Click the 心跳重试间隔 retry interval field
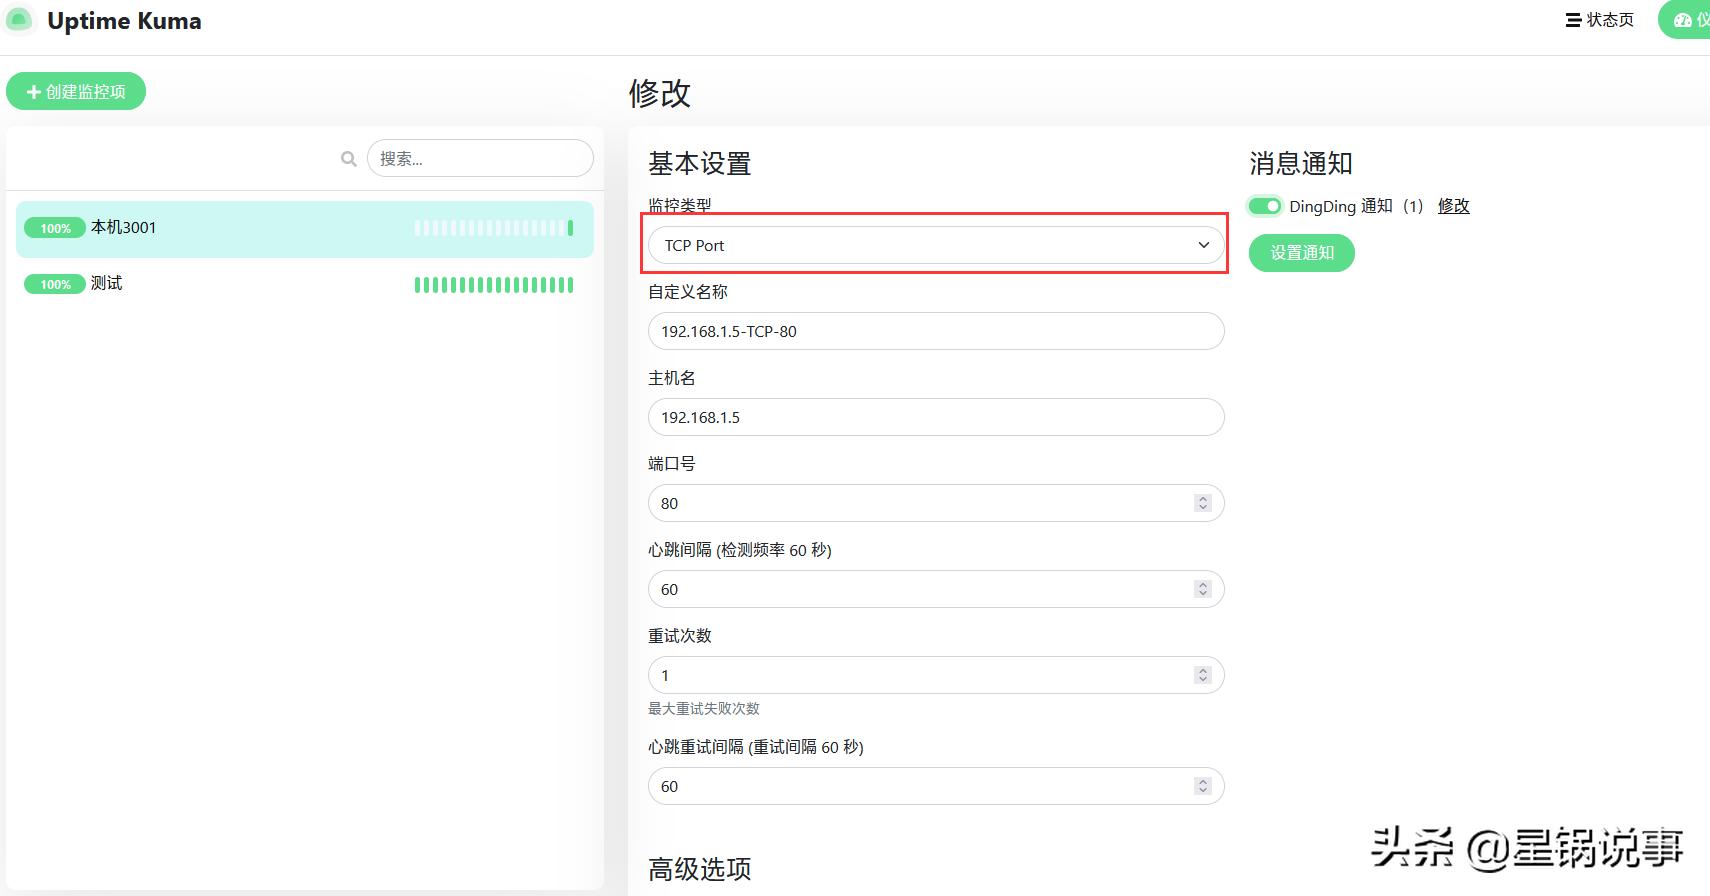The image size is (1710, 896). click(x=936, y=786)
